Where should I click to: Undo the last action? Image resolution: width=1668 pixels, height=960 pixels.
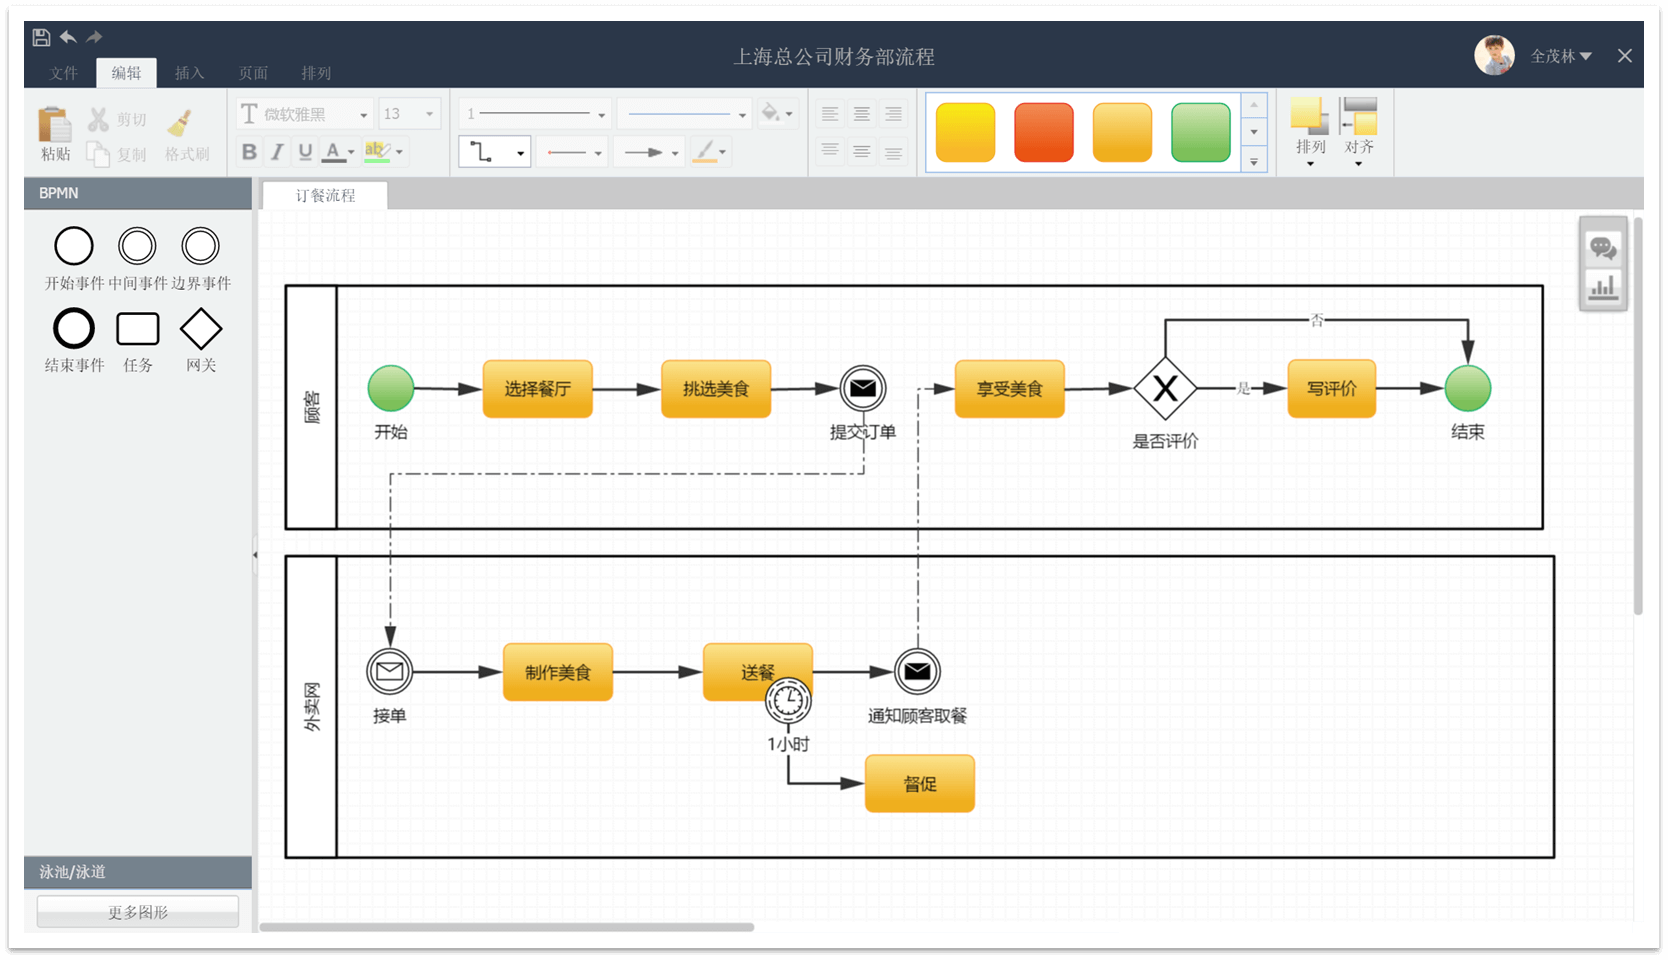point(67,36)
